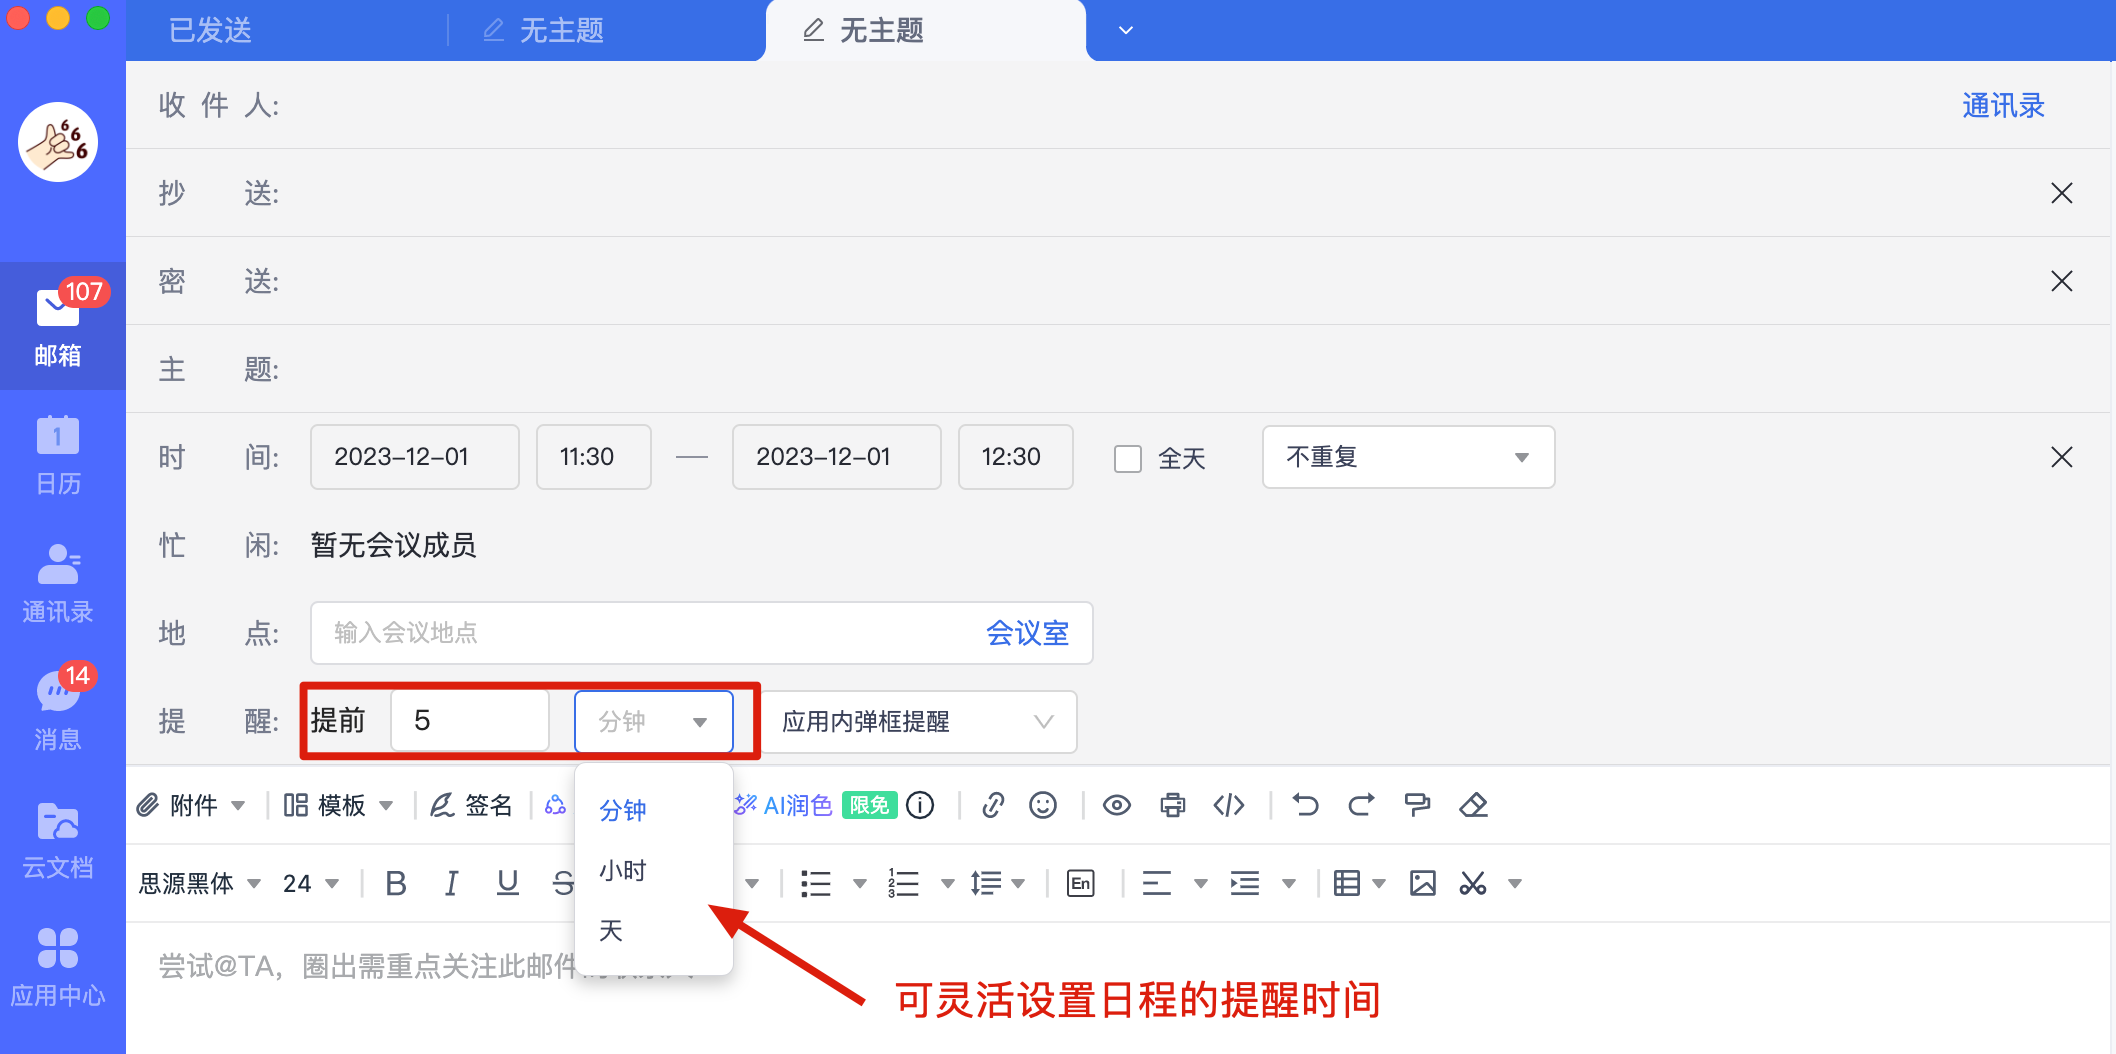Tick the 全天 all-day checkbox
Viewport: 2116px width, 1054px height.
[x=1128, y=458]
